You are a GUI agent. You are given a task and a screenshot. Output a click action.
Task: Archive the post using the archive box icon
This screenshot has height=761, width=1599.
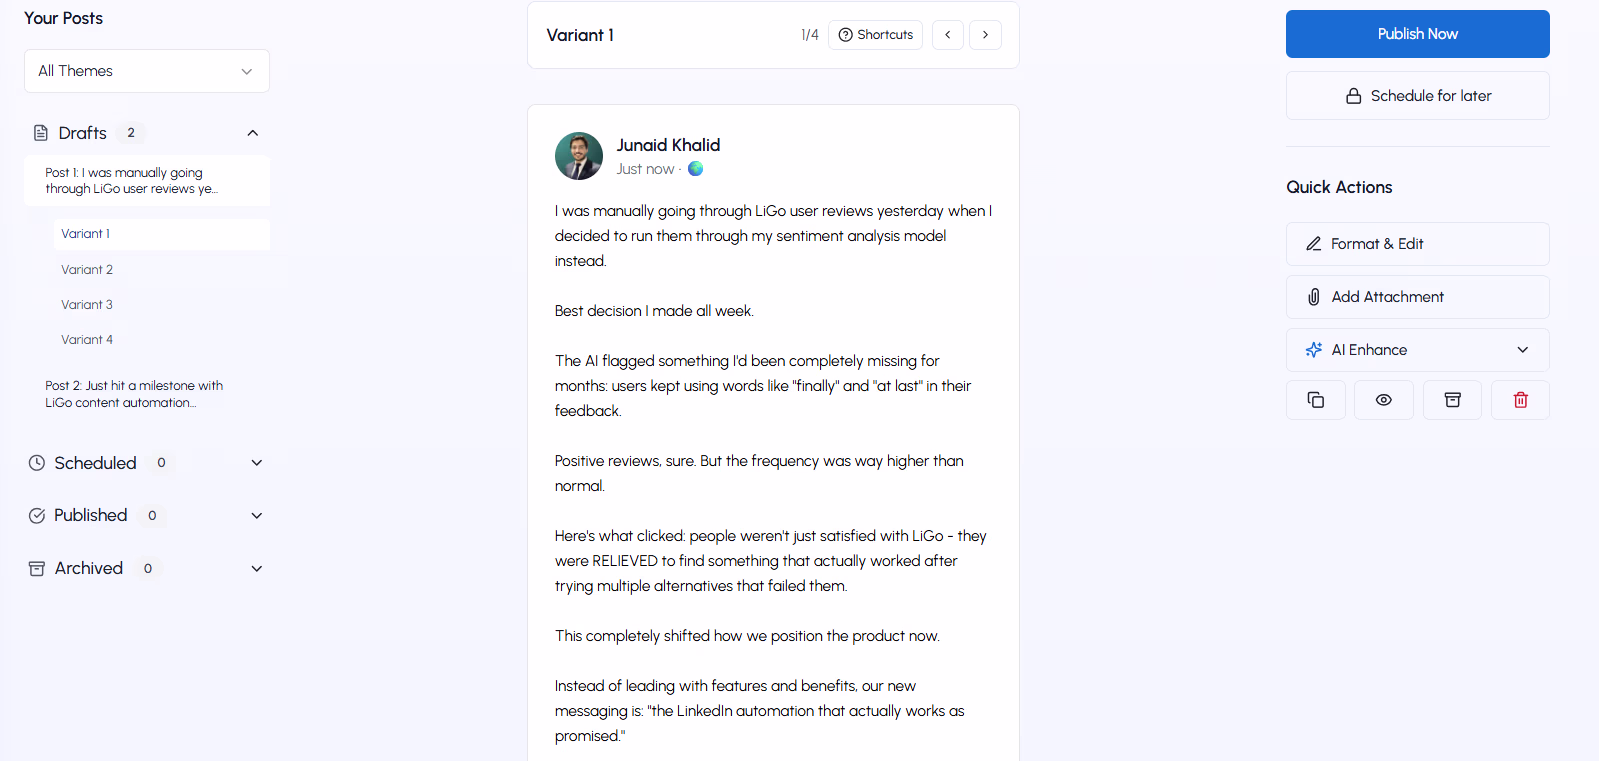[1451, 399]
